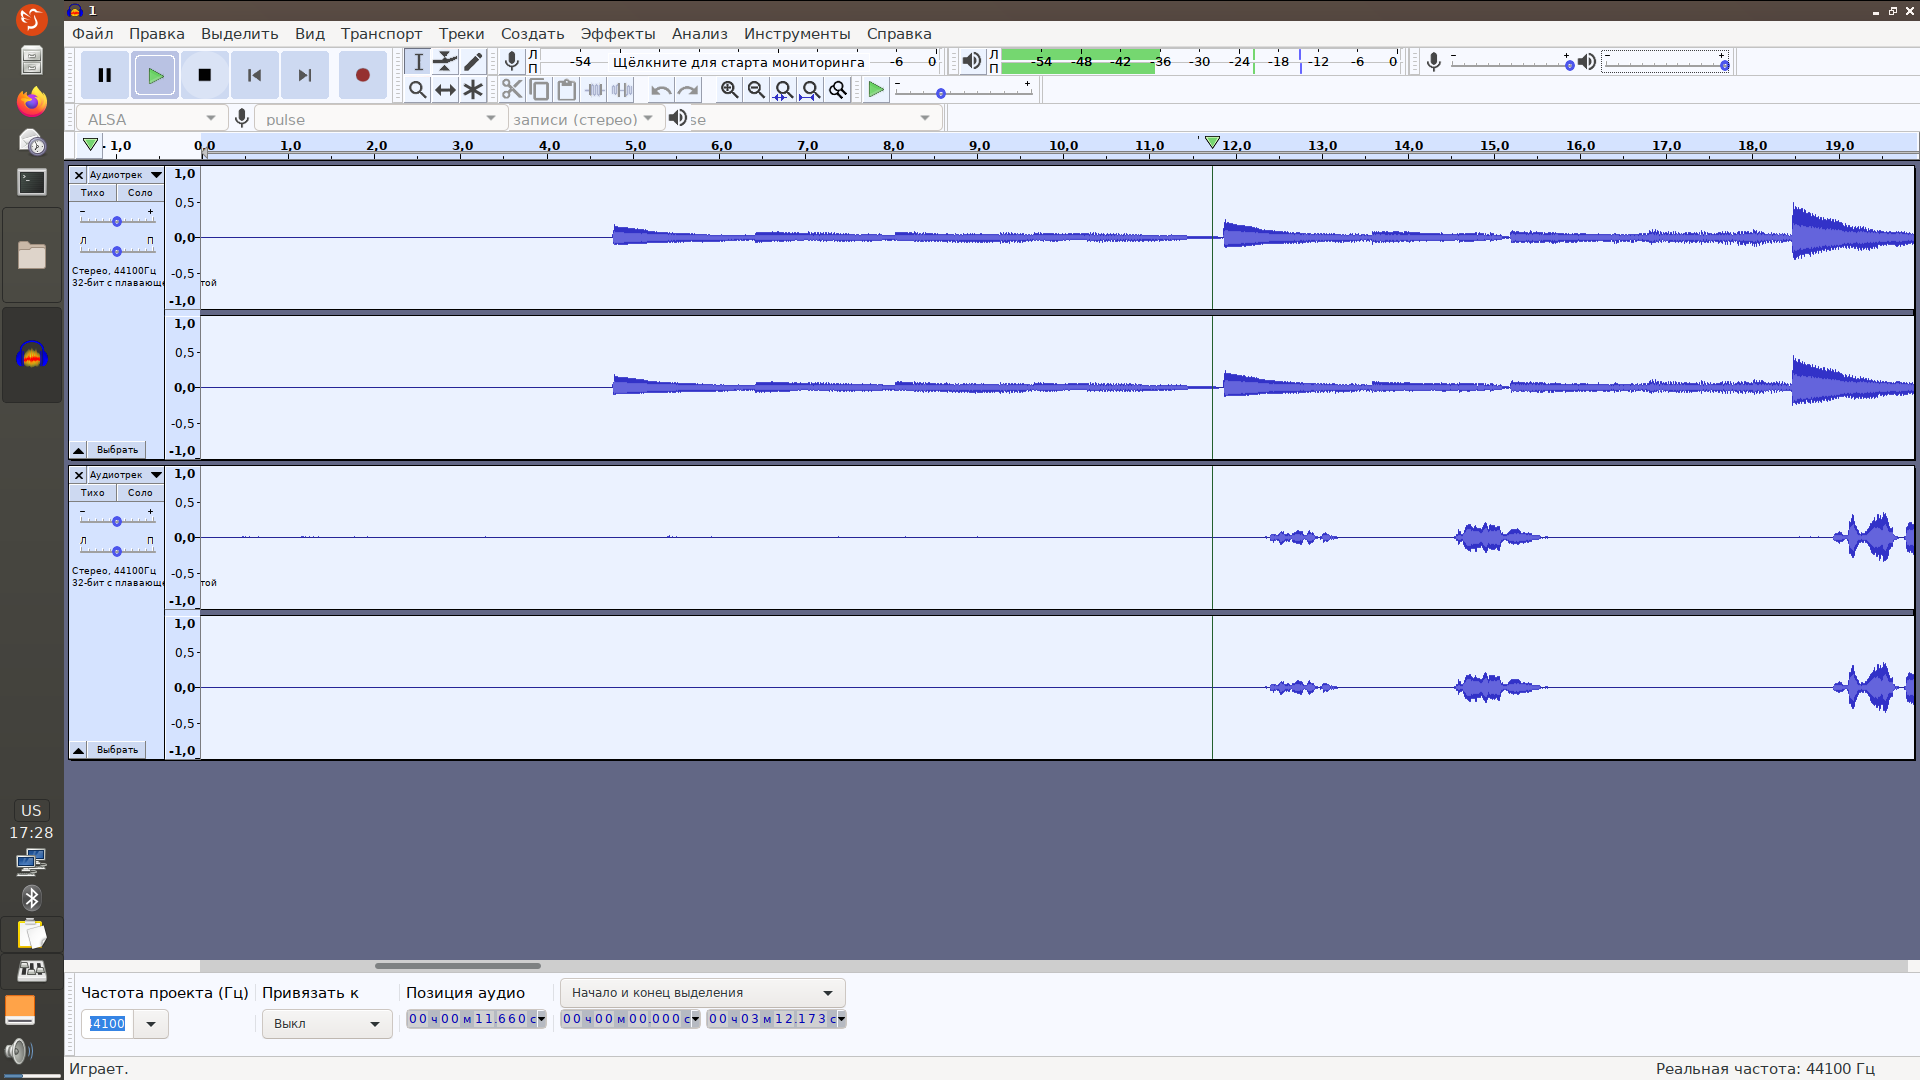Copy selection with copy icon

pos(539,90)
